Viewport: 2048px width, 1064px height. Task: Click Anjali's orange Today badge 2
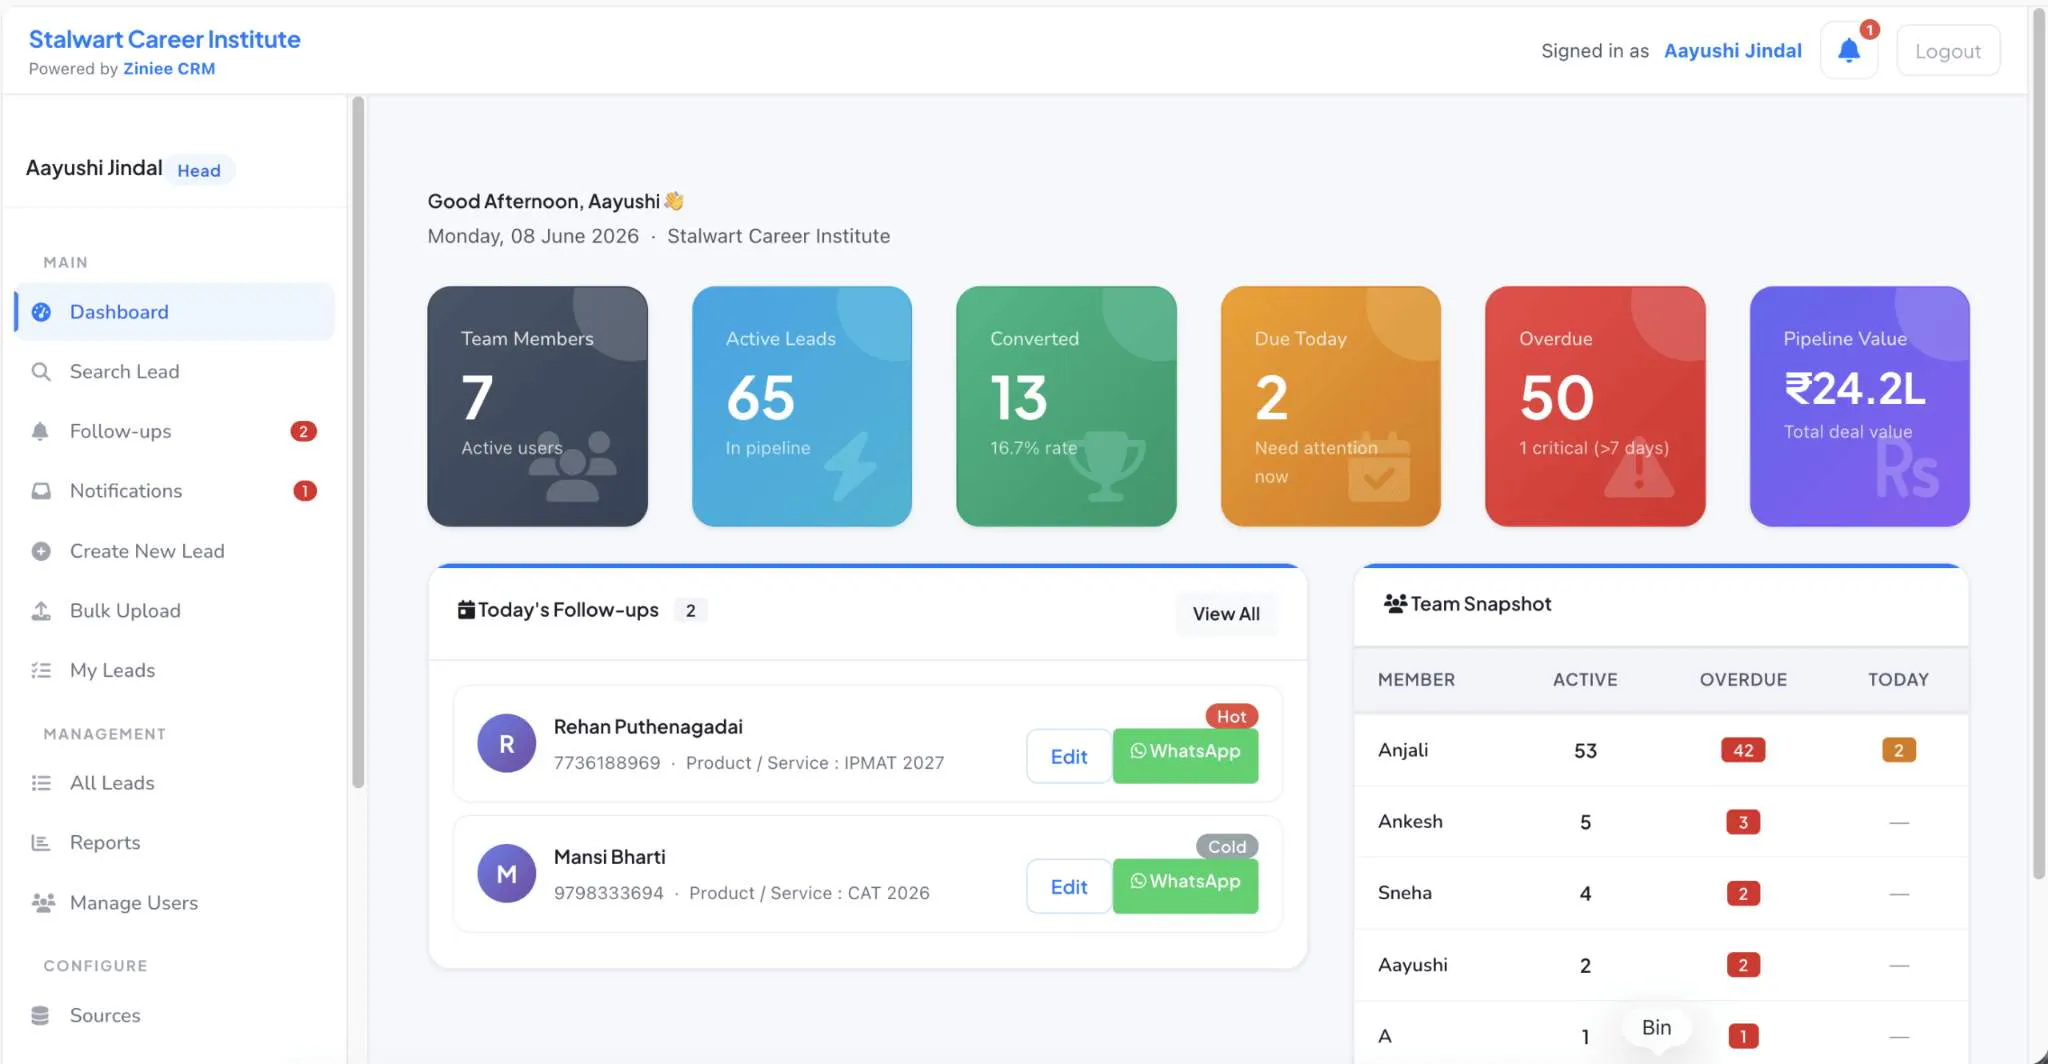1898,750
